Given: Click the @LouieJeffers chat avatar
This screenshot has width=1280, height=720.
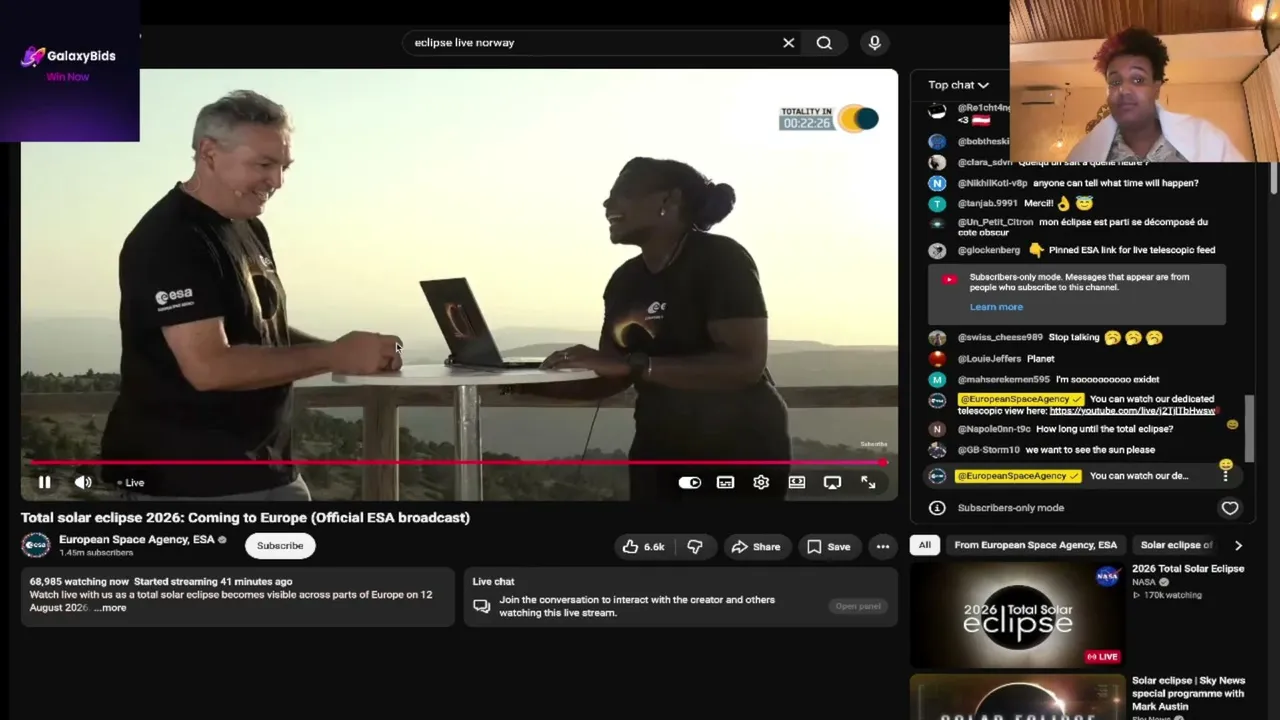Looking at the screenshot, I should (x=937, y=359).
